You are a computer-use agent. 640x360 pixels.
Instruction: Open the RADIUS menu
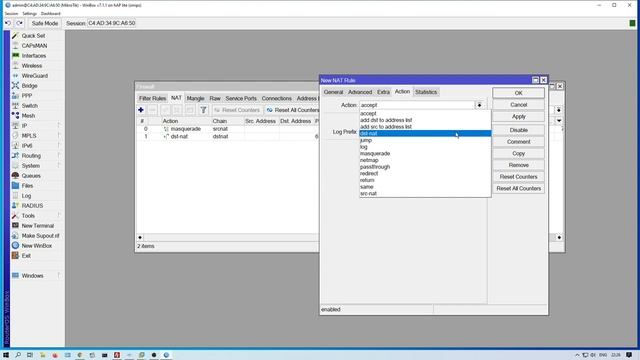tap(32, 206)
